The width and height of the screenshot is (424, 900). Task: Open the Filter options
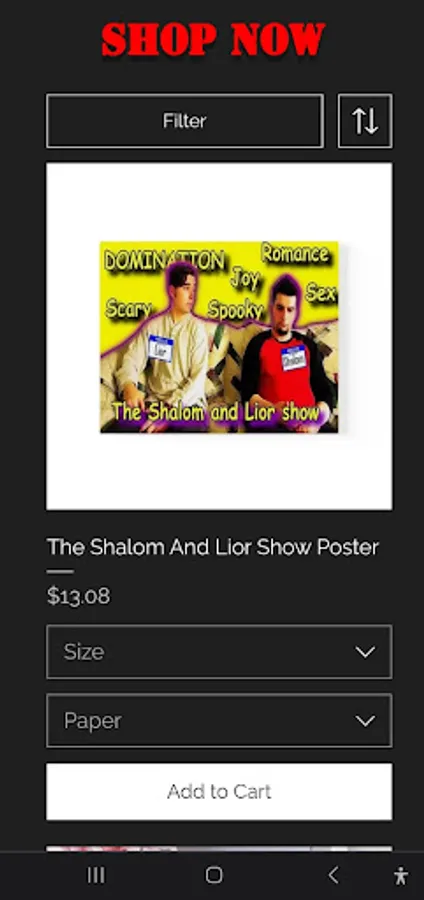click(185, 121)
